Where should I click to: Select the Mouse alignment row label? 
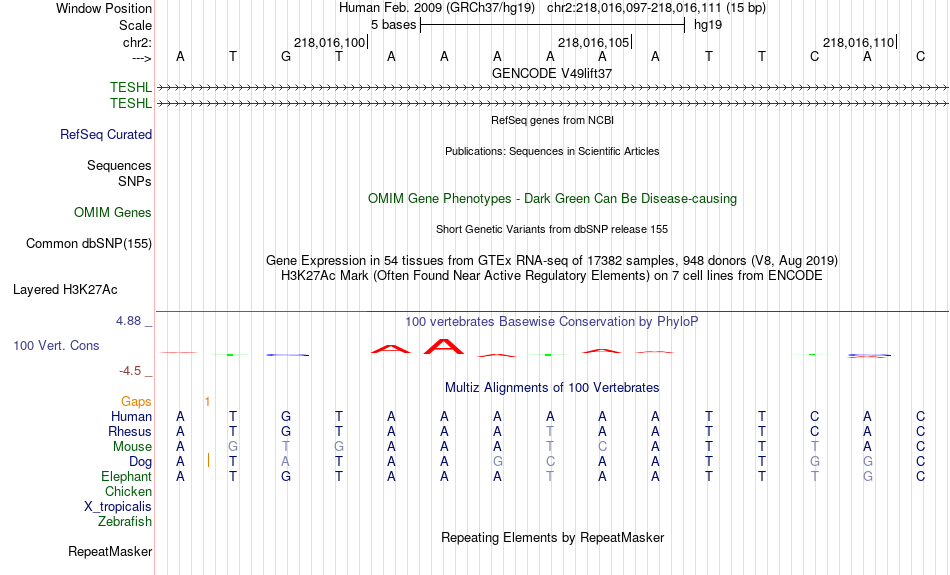[x=132, y=447]
